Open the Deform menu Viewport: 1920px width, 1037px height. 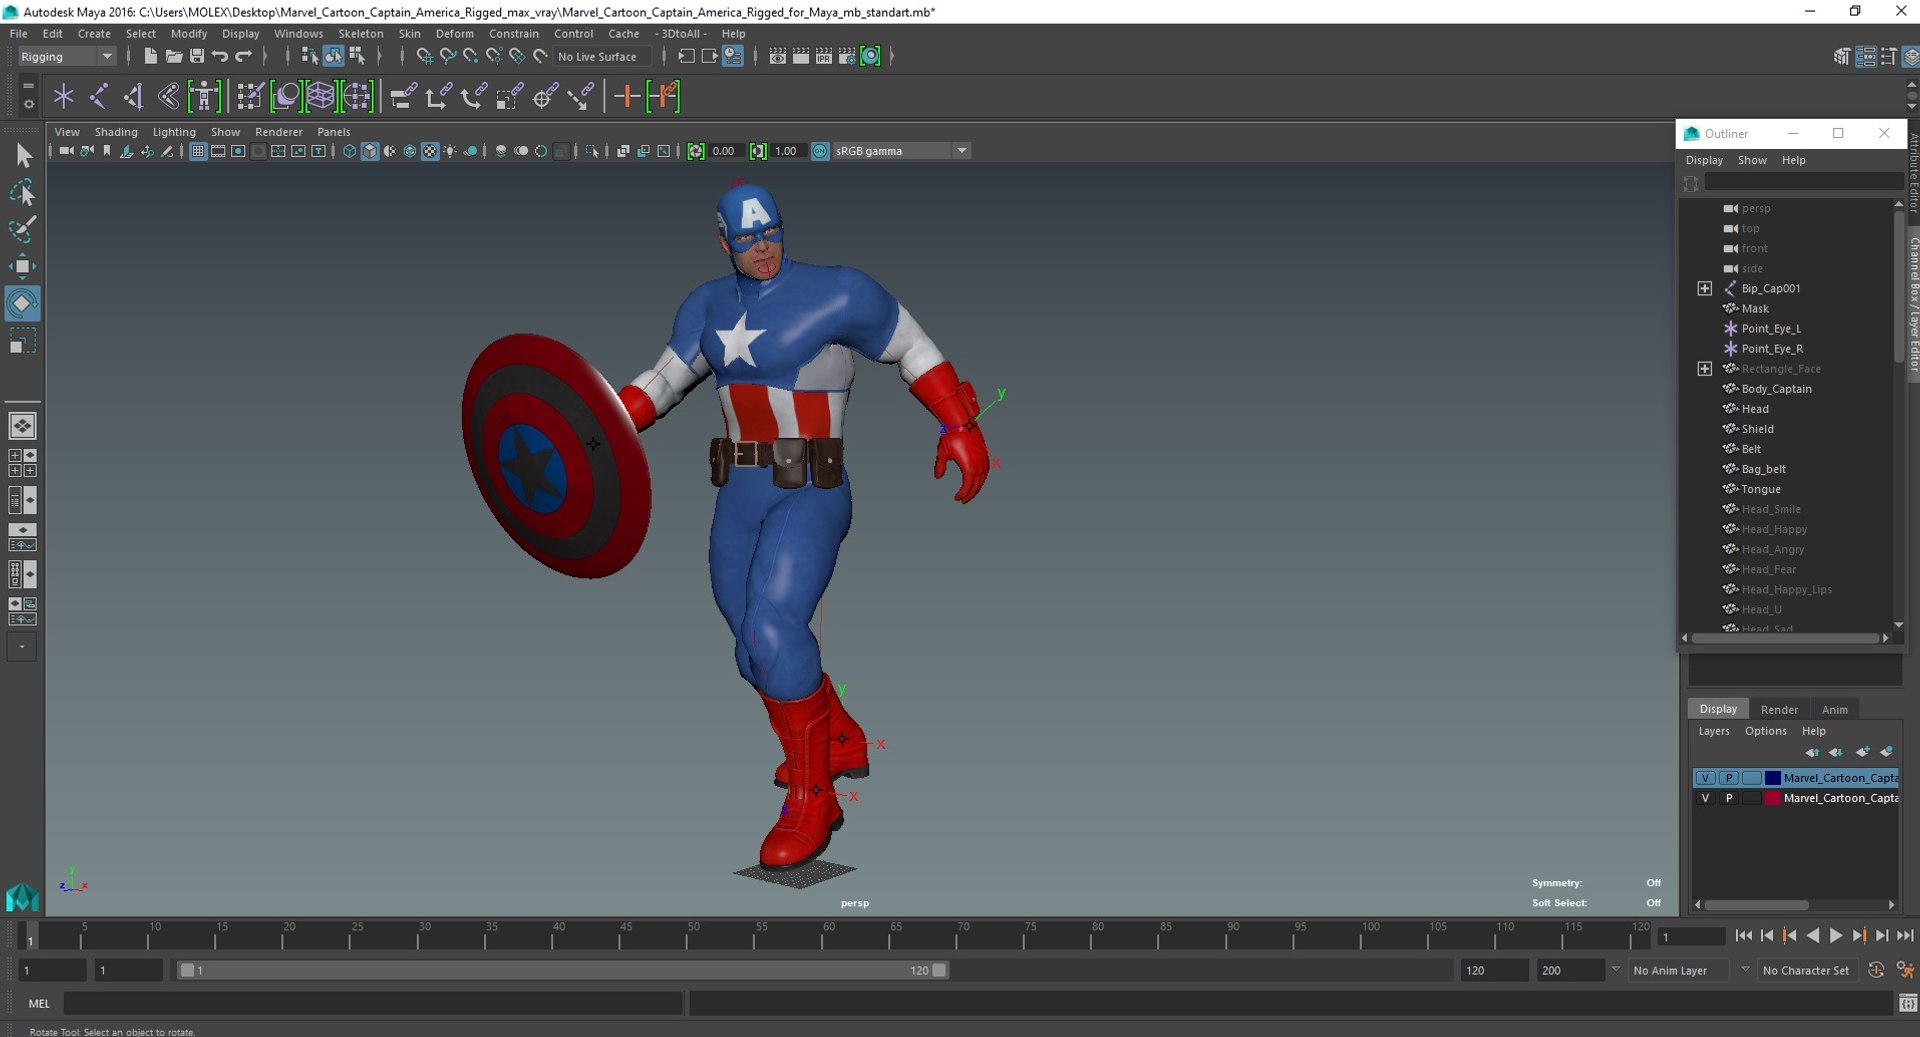click(x=454, y=33)
